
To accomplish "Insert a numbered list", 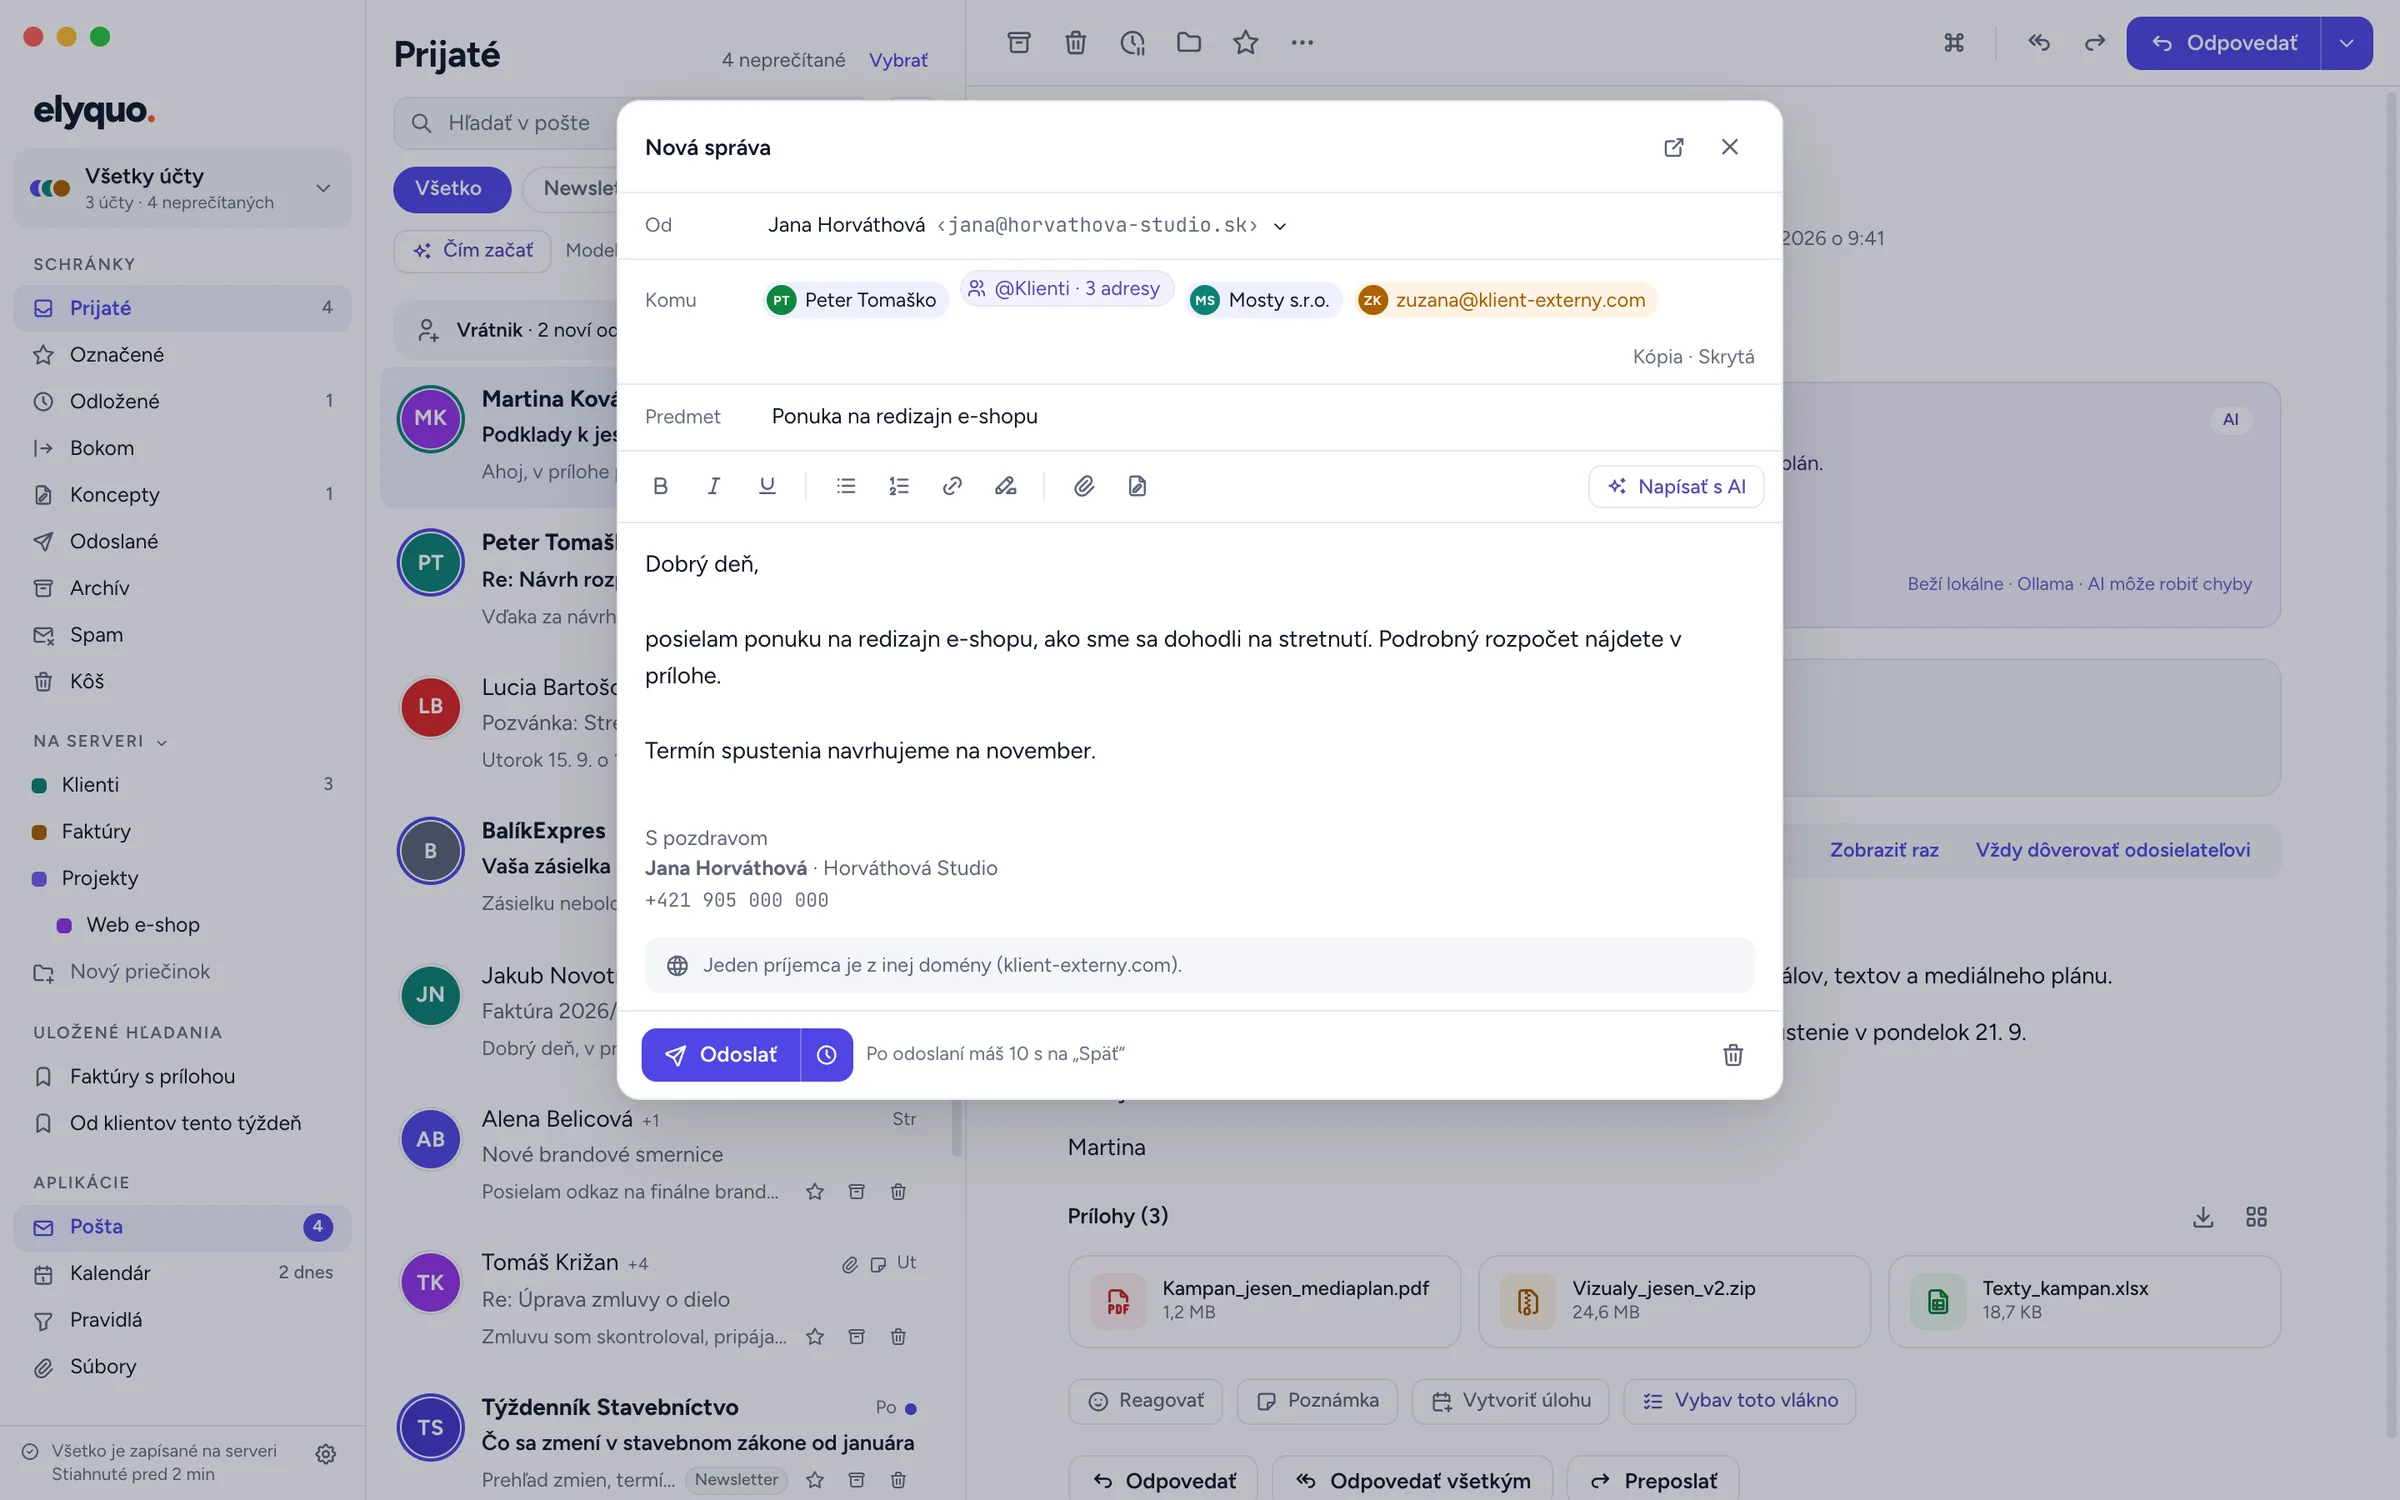I will [x=899, y=486].
